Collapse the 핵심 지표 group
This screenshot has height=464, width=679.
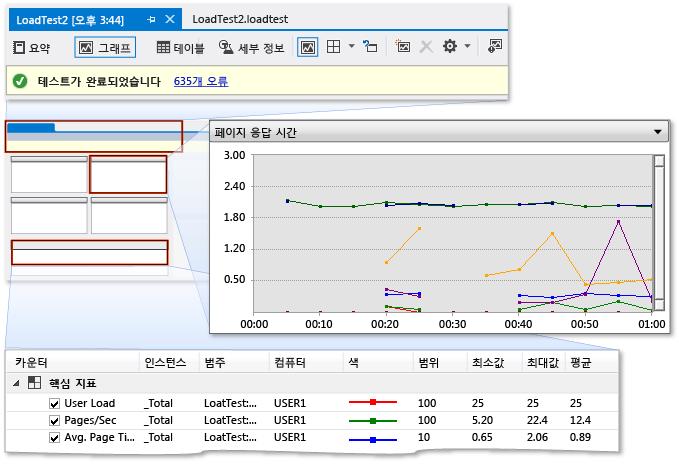16,383
